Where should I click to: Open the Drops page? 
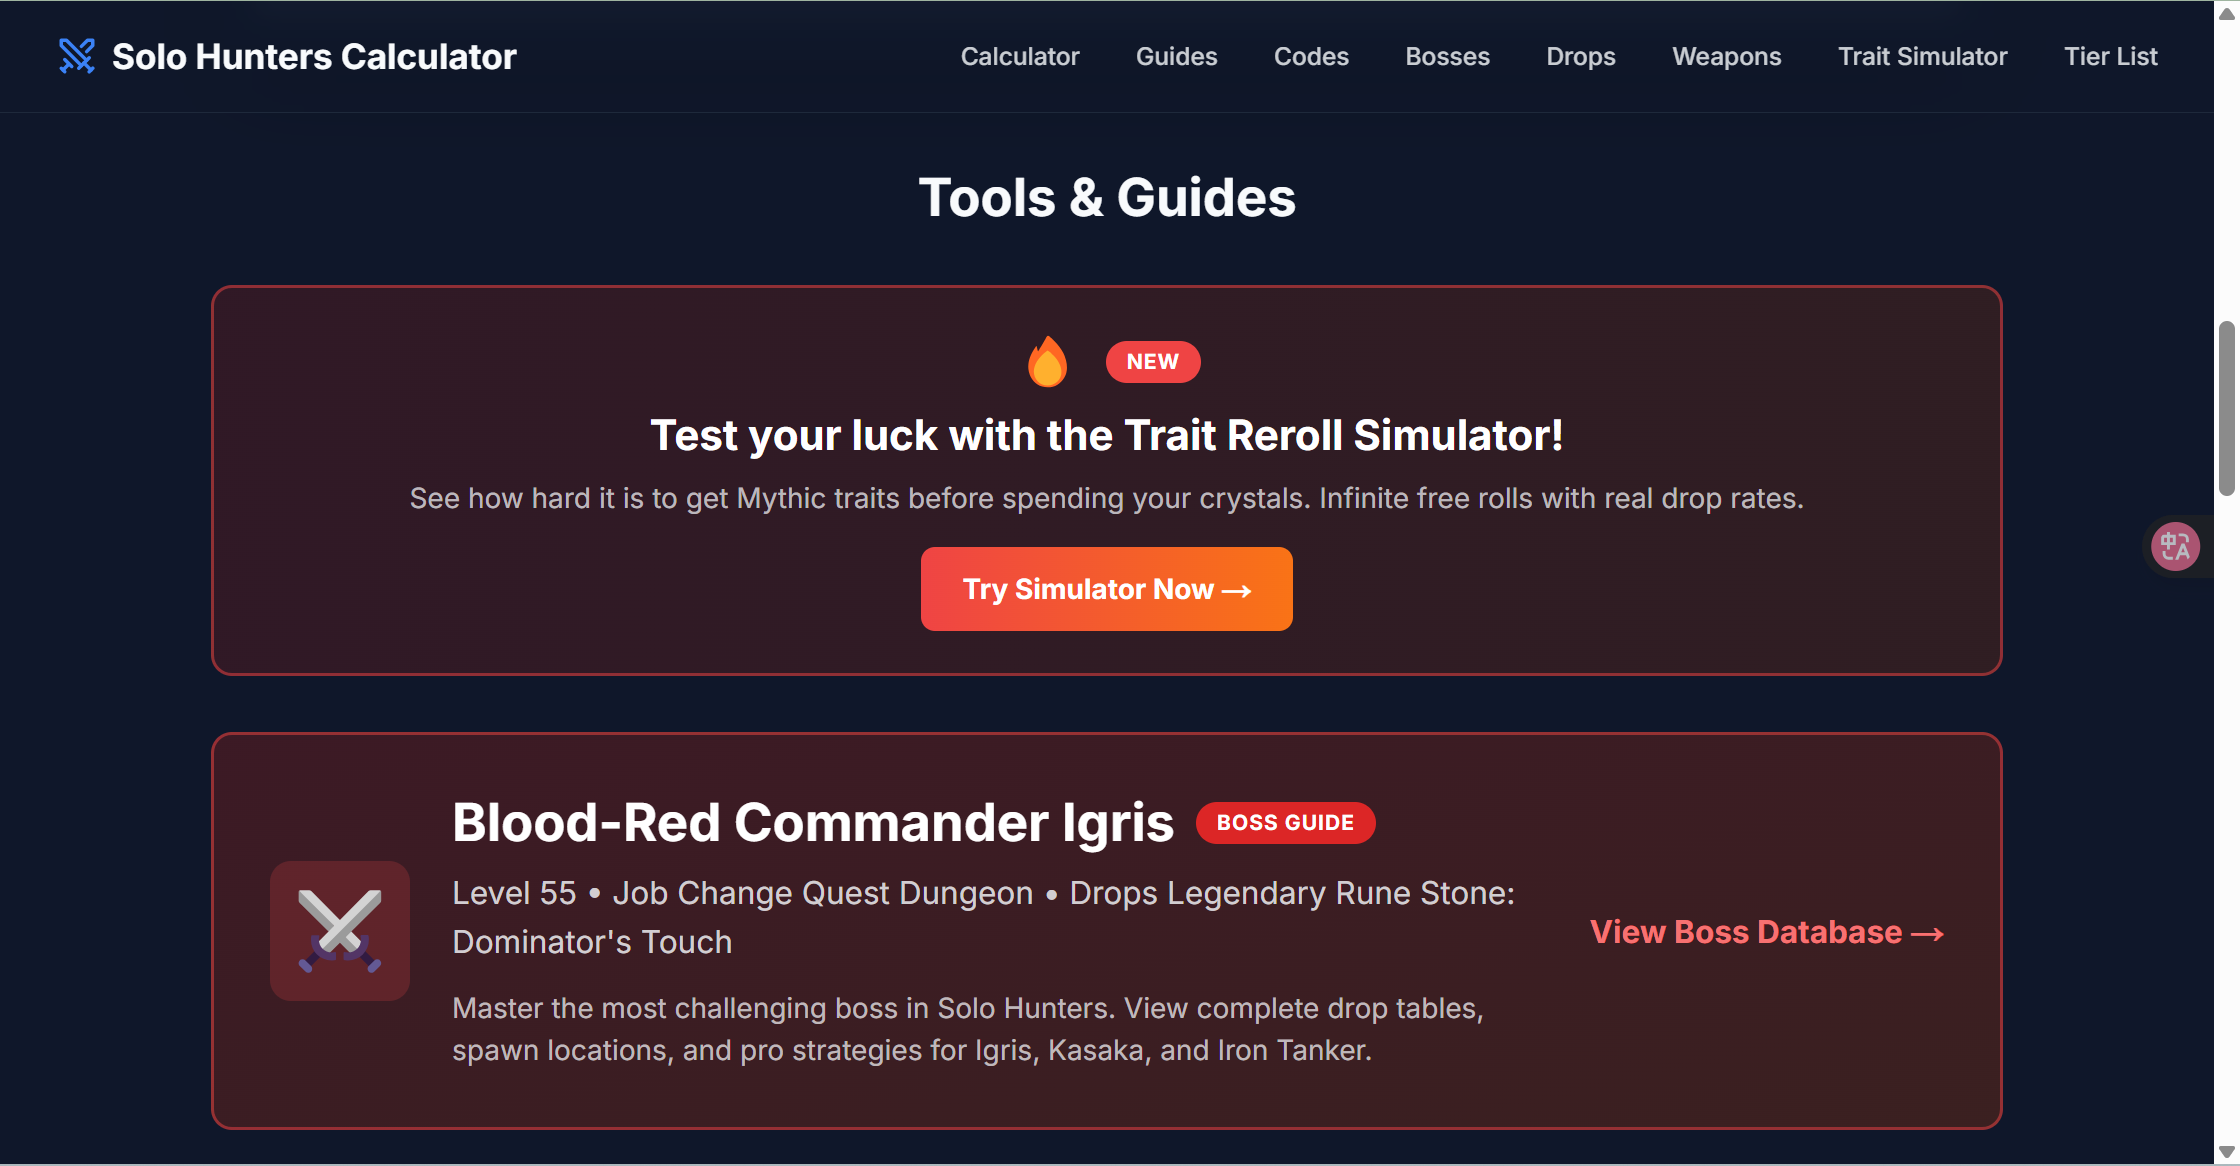point(1580,57)
